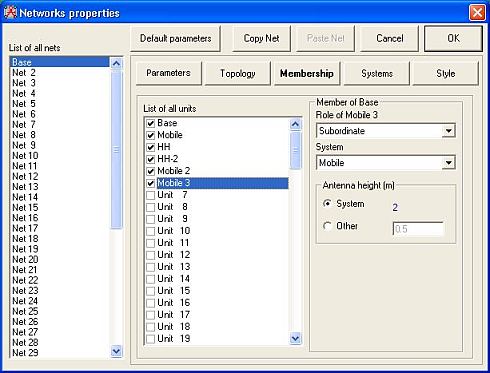490x373 pixels.
Task: Click the nets list scroll up arrow
Action: point(116,63)
